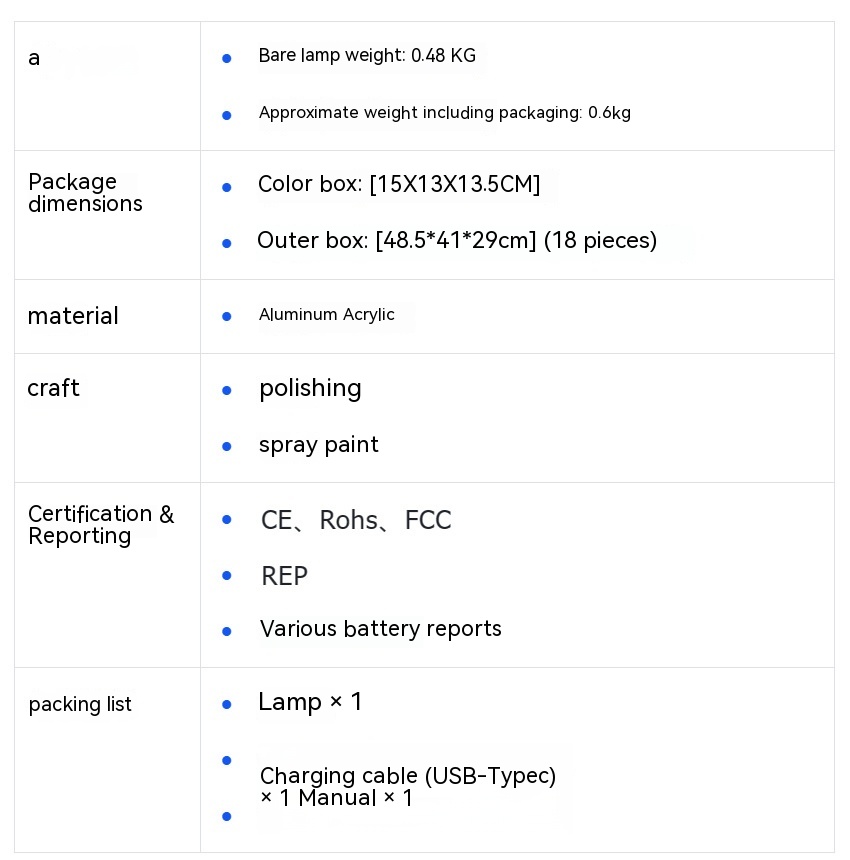Click the bullet beside spray paint
The image size is (850, 860).
pos(227,446)
